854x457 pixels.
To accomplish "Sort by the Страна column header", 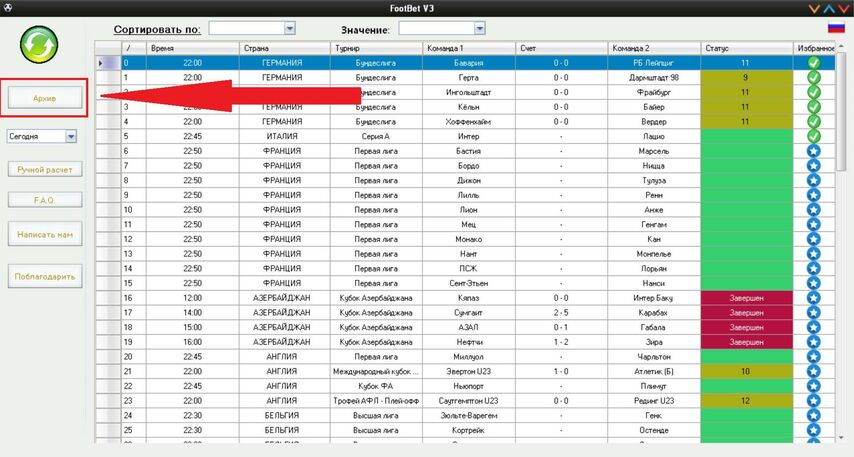I will 284,48.
